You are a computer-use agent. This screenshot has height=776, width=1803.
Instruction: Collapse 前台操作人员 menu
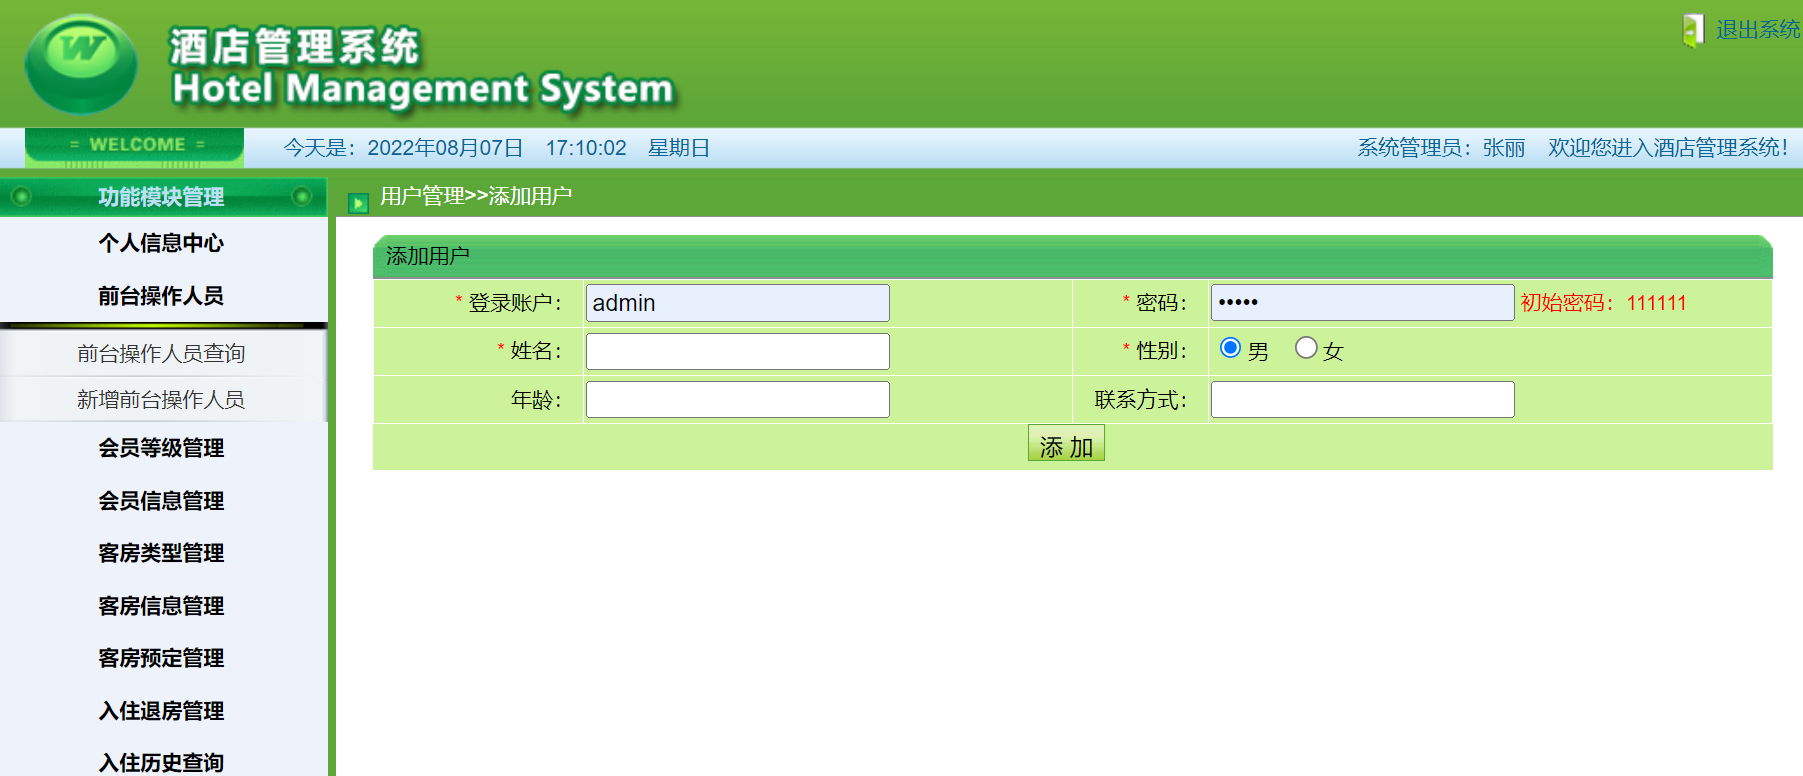(x=161, y=296)
